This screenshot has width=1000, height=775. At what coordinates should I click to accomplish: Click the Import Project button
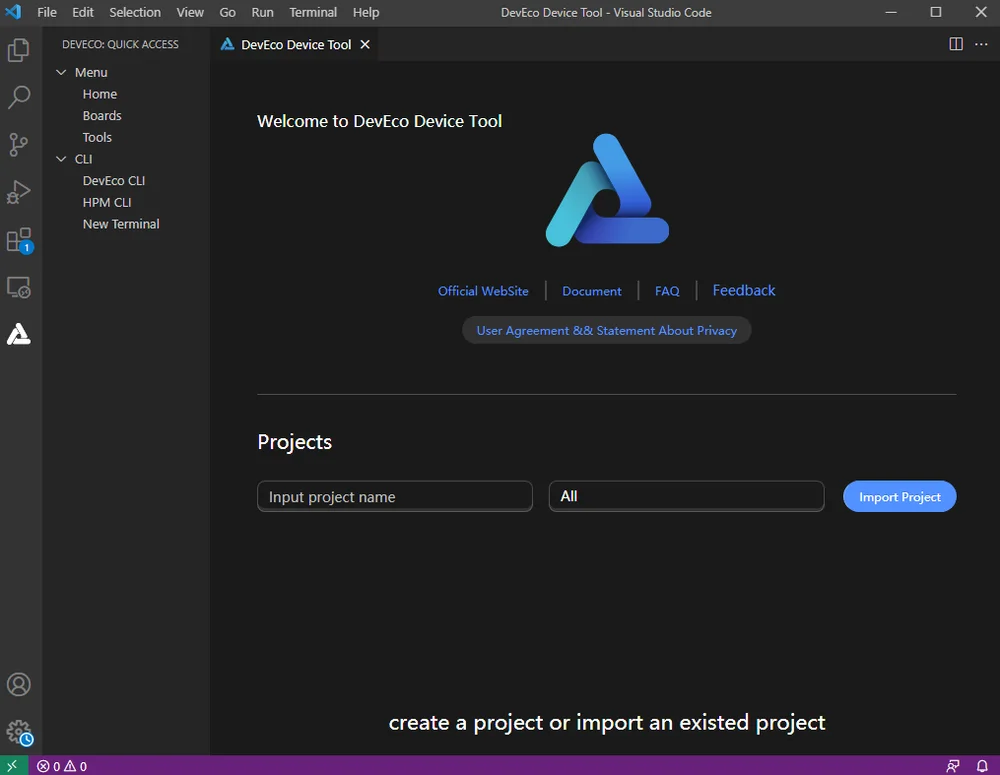coord(899,496)
